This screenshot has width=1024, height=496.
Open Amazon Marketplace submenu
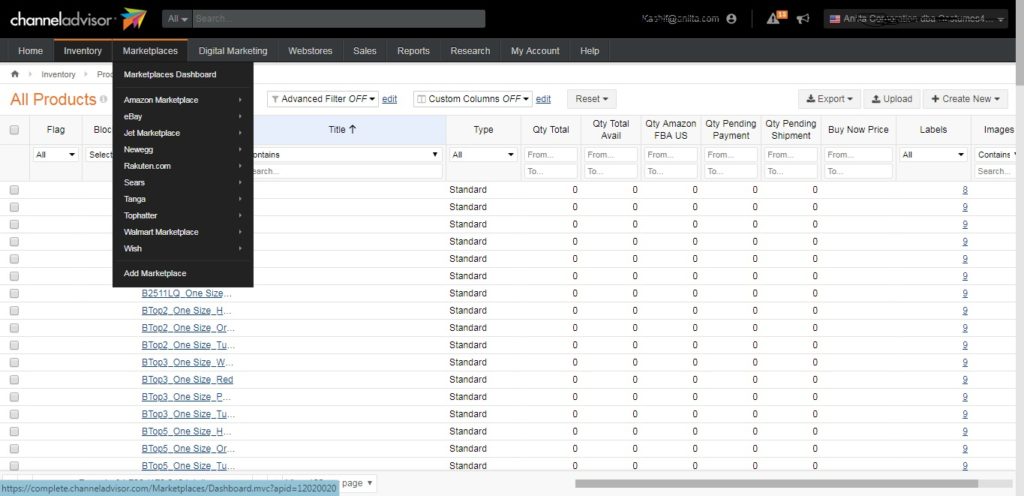[x=182, y=100]
